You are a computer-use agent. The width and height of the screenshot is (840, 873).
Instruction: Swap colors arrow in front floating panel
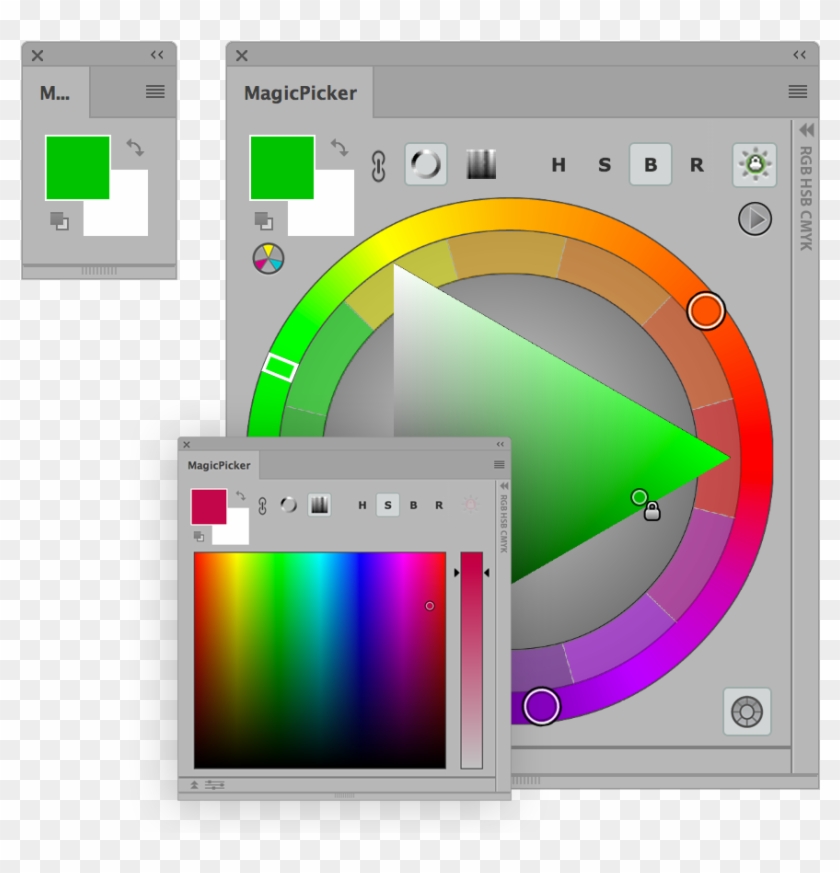(x=240, y=496)
